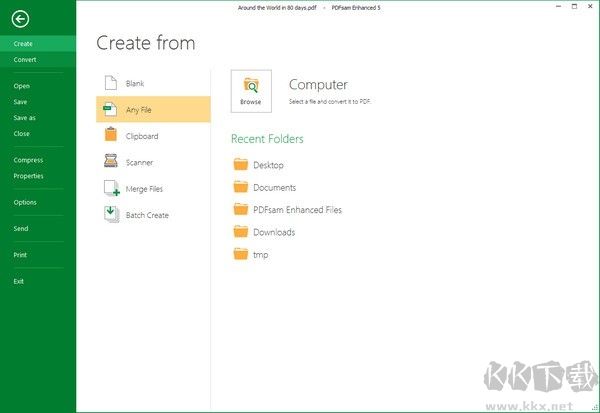Click the Downloads folder name

274,232
